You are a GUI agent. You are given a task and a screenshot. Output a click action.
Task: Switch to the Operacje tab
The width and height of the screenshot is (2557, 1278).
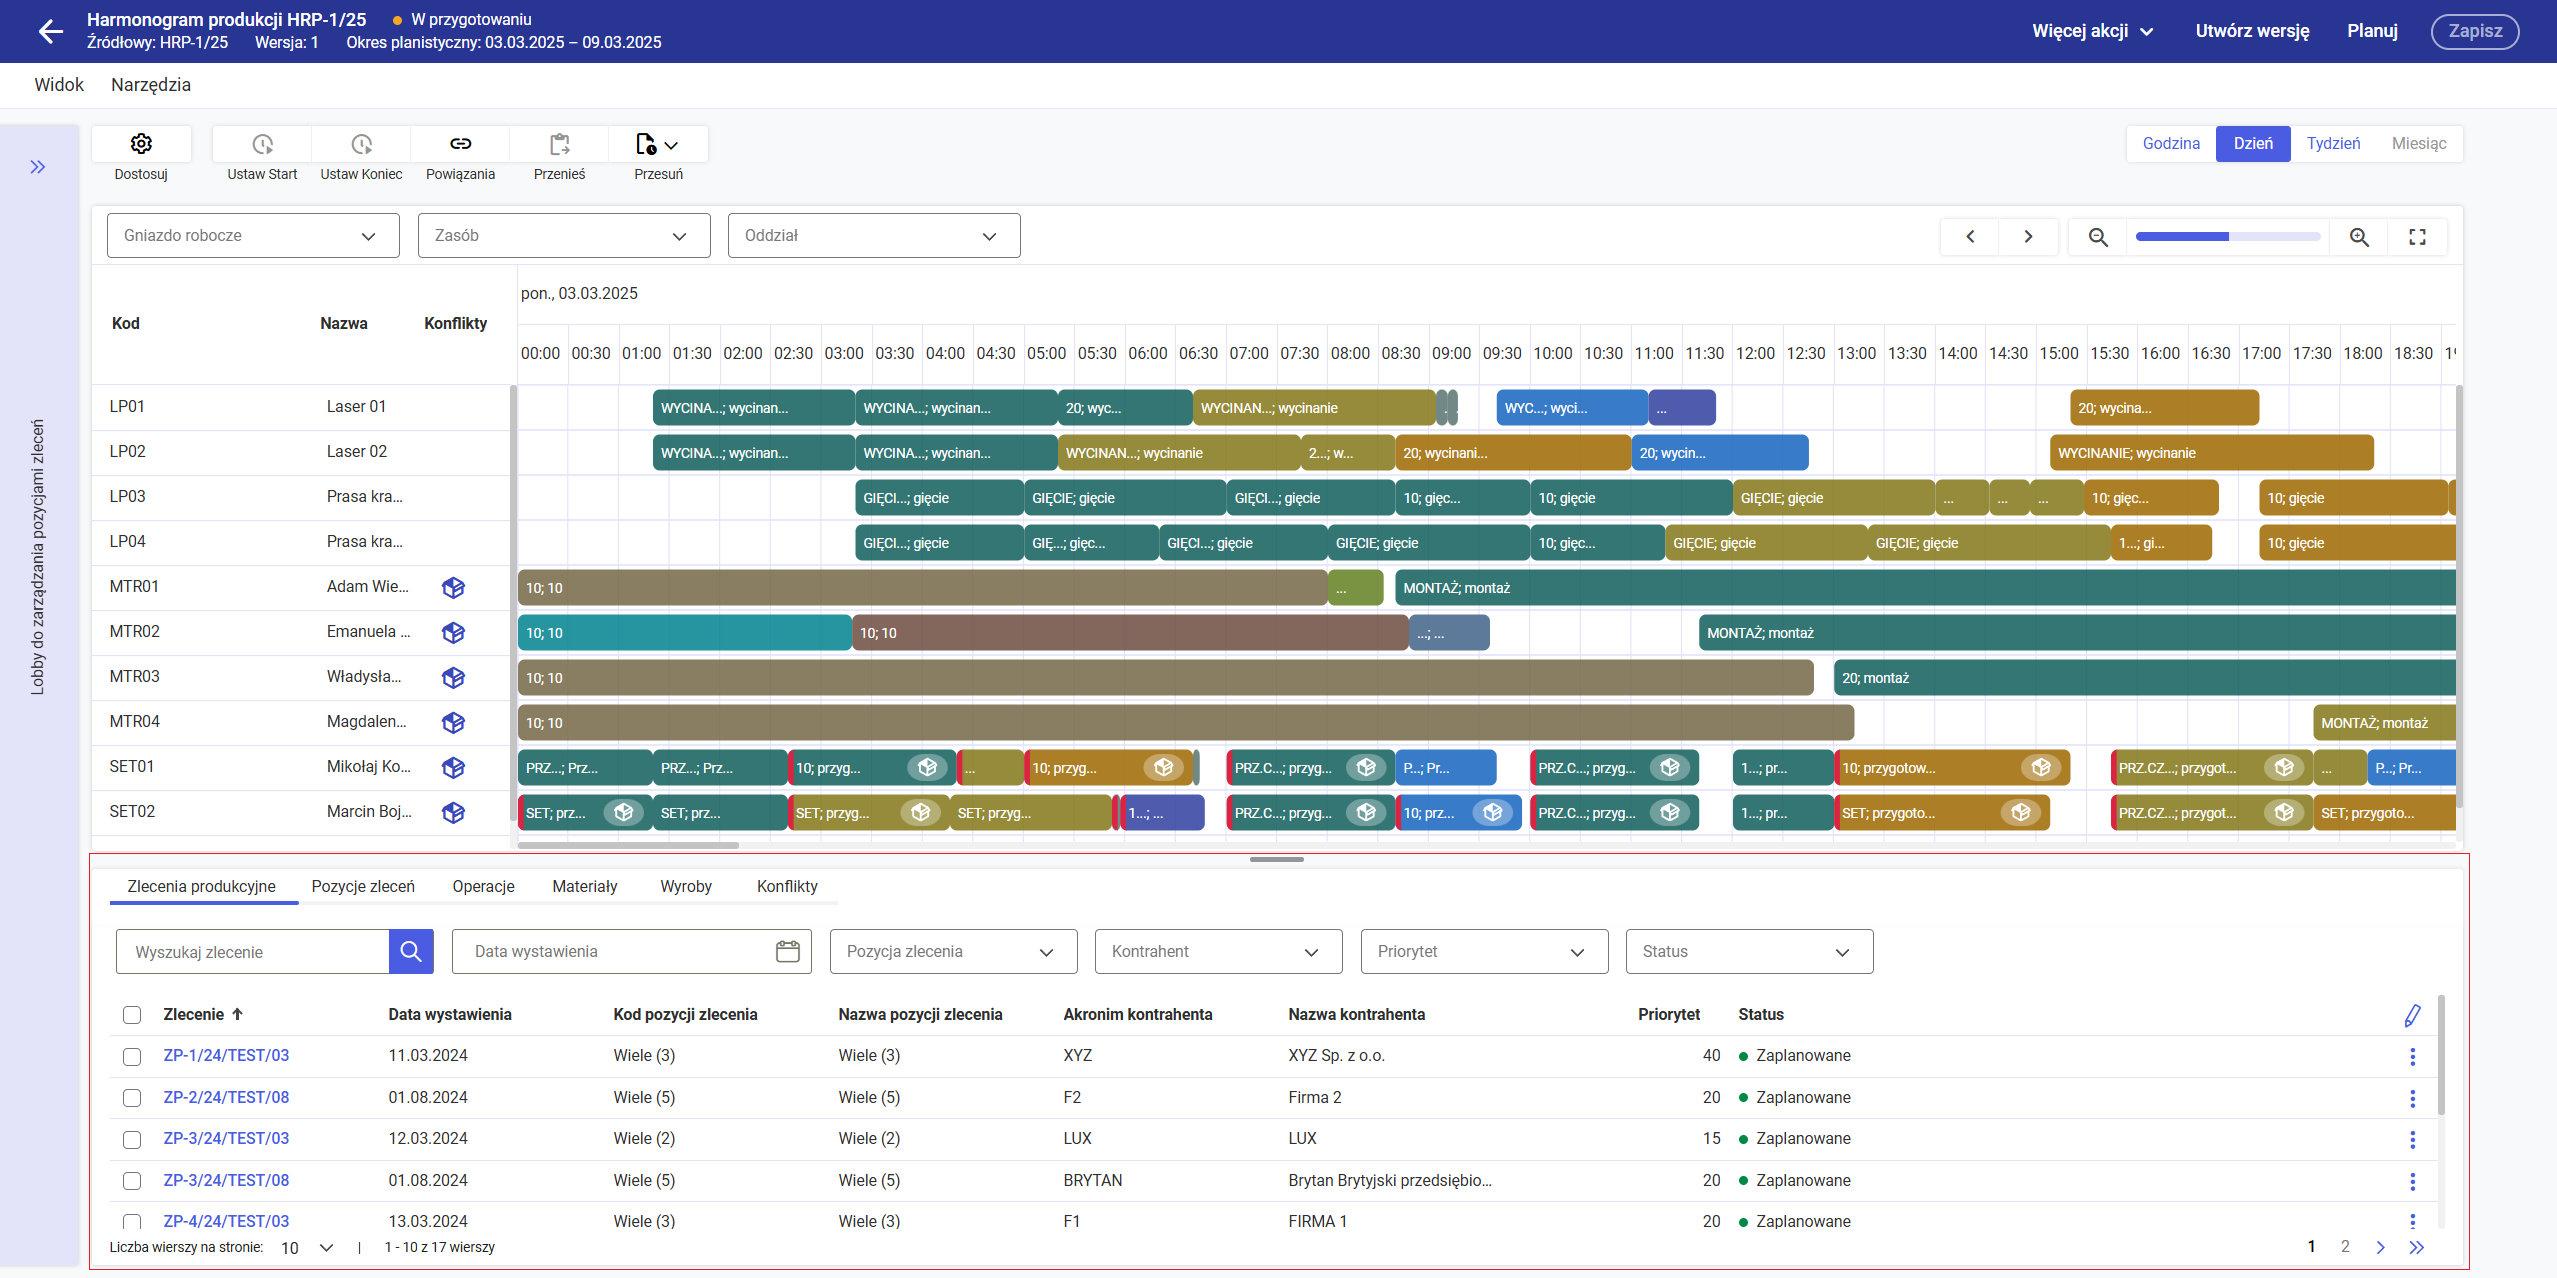point(483,887)
